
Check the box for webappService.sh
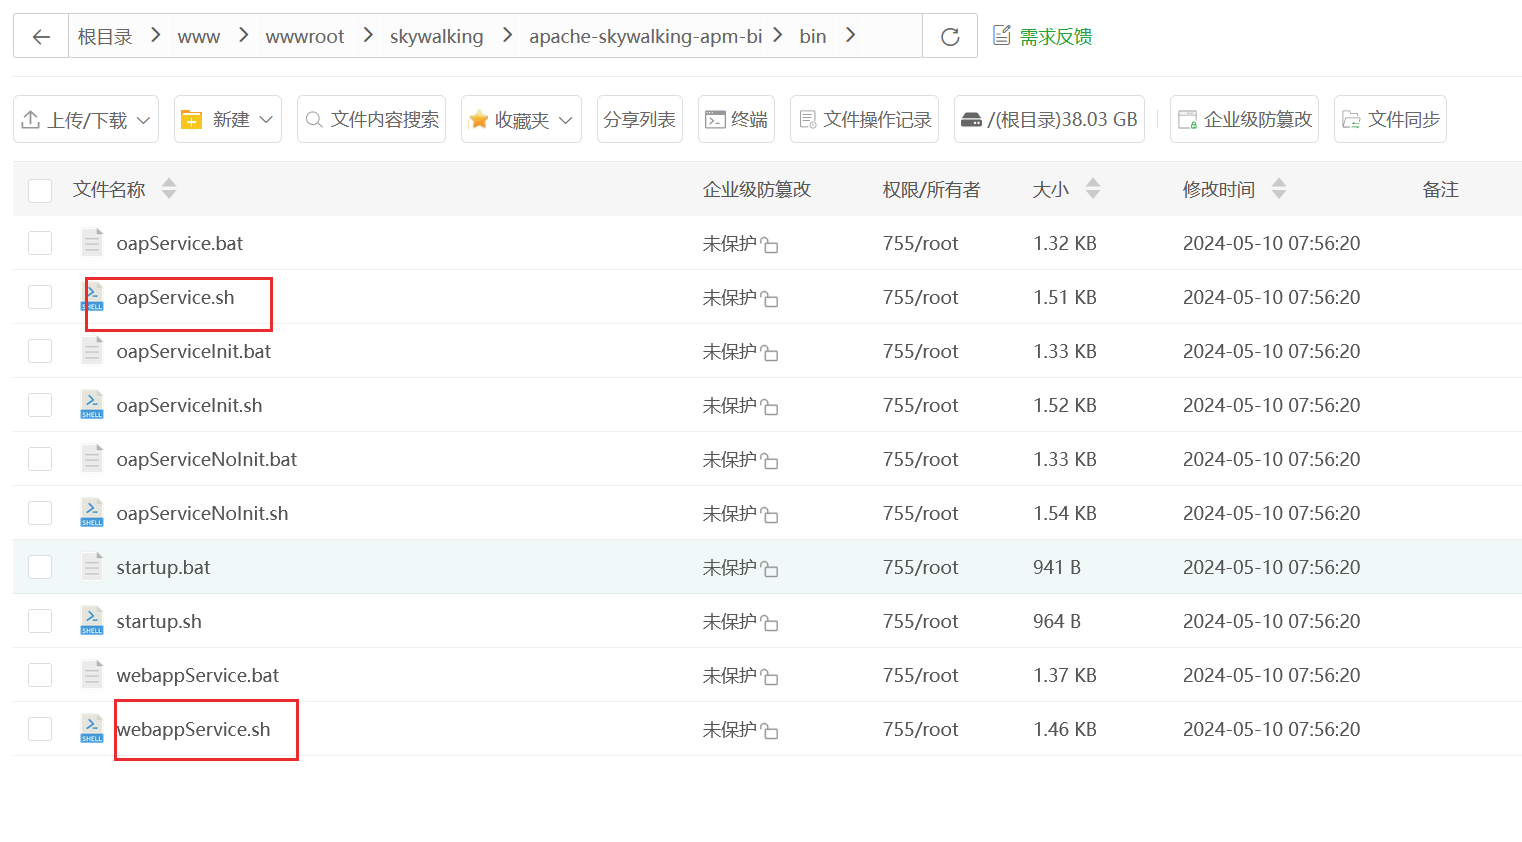coord(40,729)
